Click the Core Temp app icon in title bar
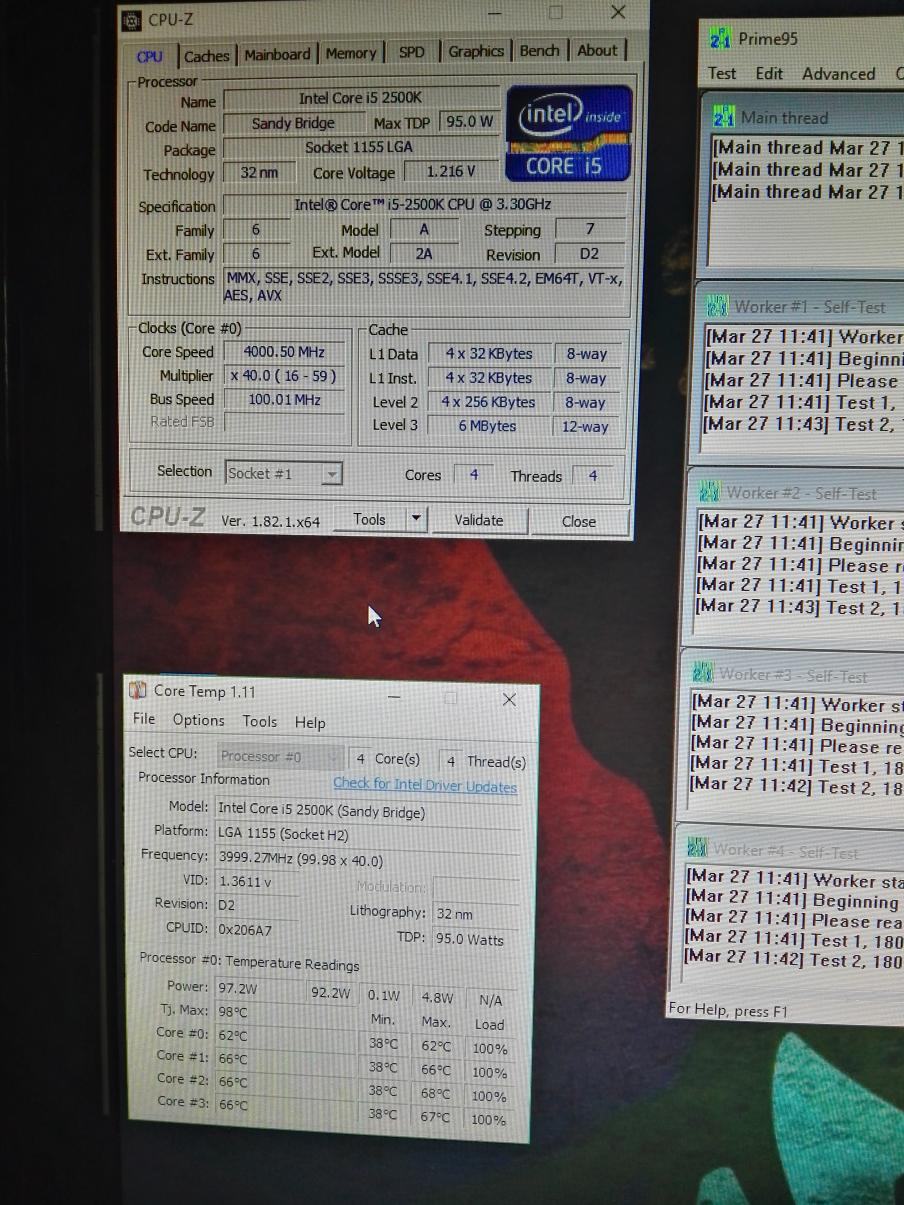This screenshot has height=1205, width=904. point(139,690)
